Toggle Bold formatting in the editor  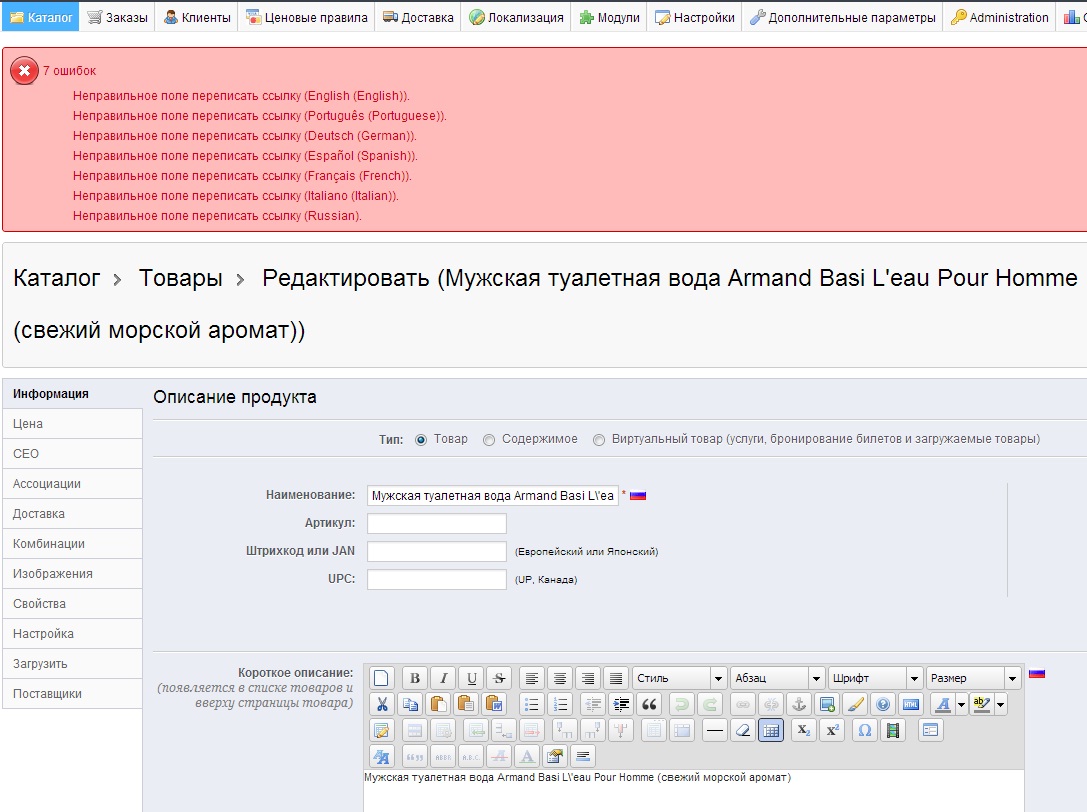(x=415, y=678)
